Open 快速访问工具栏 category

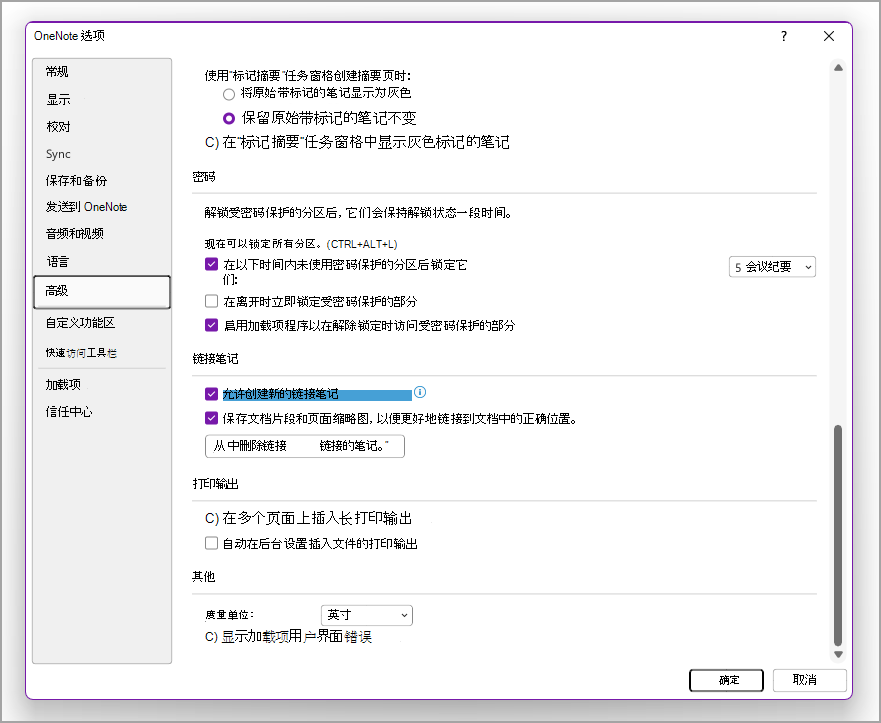coord(102,353)
